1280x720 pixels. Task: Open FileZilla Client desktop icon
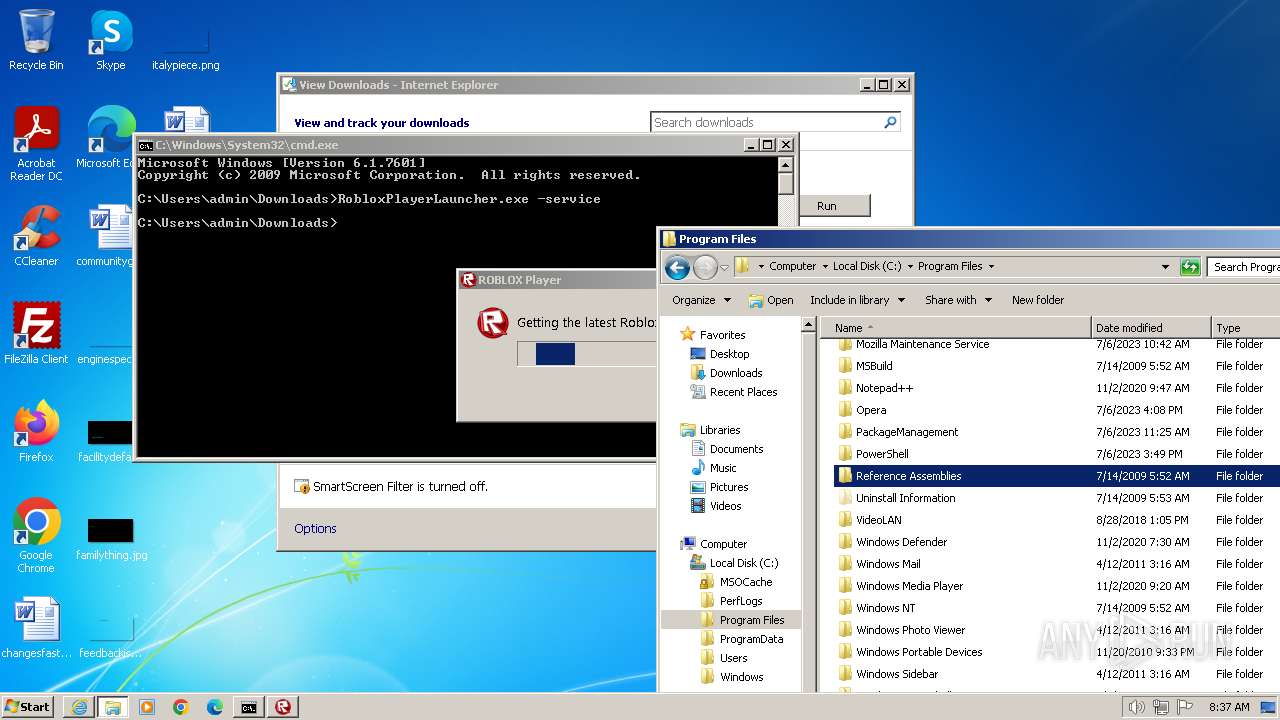36,334
